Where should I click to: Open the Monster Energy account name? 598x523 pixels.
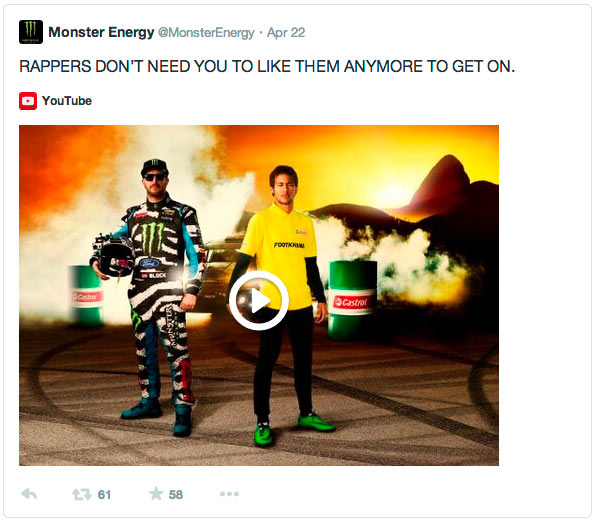click(101, 32)
